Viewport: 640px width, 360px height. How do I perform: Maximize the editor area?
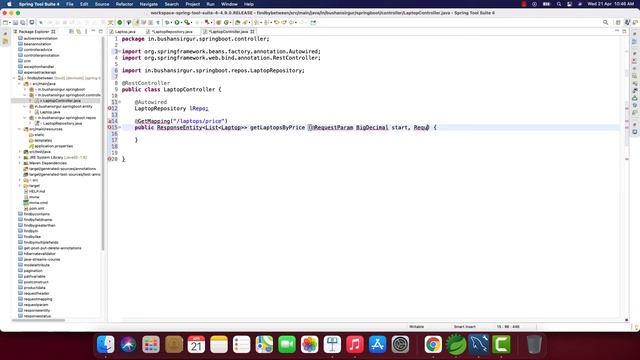pos(624,31)
